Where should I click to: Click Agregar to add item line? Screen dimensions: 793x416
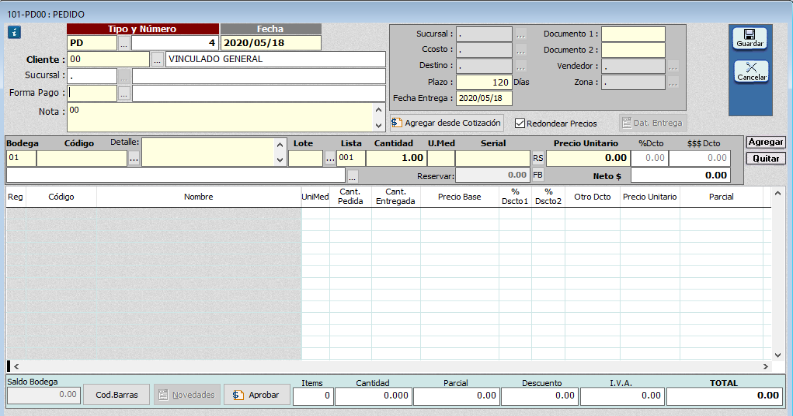point(766,142)
